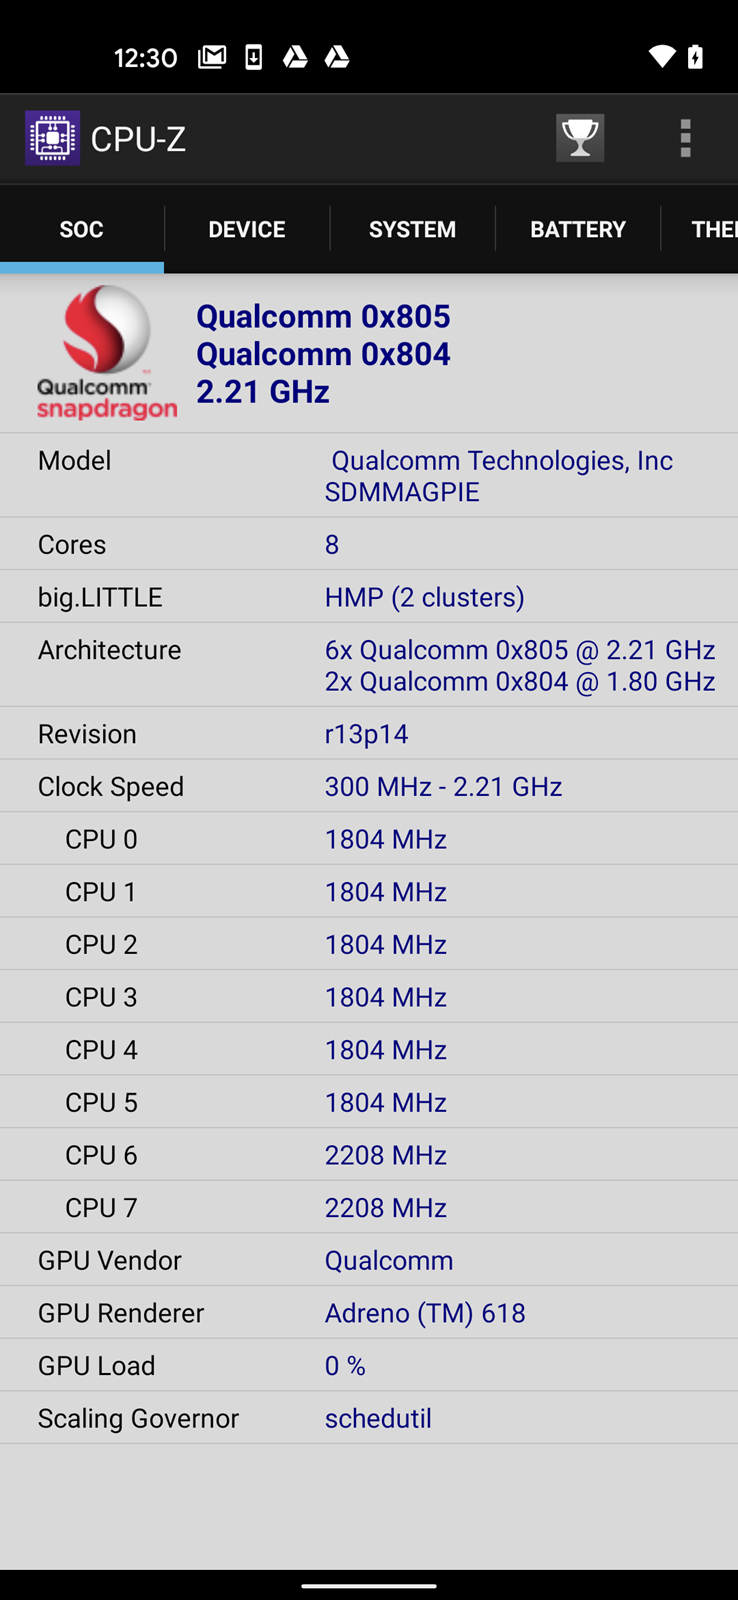The image size is (738, 1600).
Task: Tap the Scaling Governor schedutil row
Action: tap(369, 1418)
